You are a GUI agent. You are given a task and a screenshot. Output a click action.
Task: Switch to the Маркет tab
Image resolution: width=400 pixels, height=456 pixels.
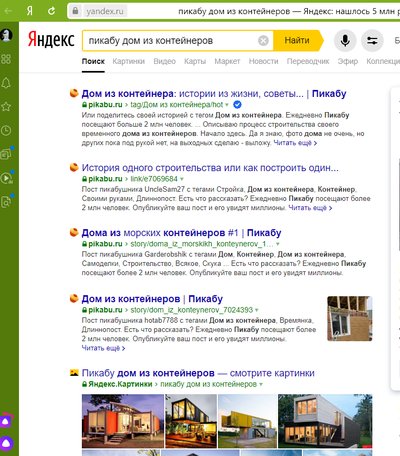227,61
